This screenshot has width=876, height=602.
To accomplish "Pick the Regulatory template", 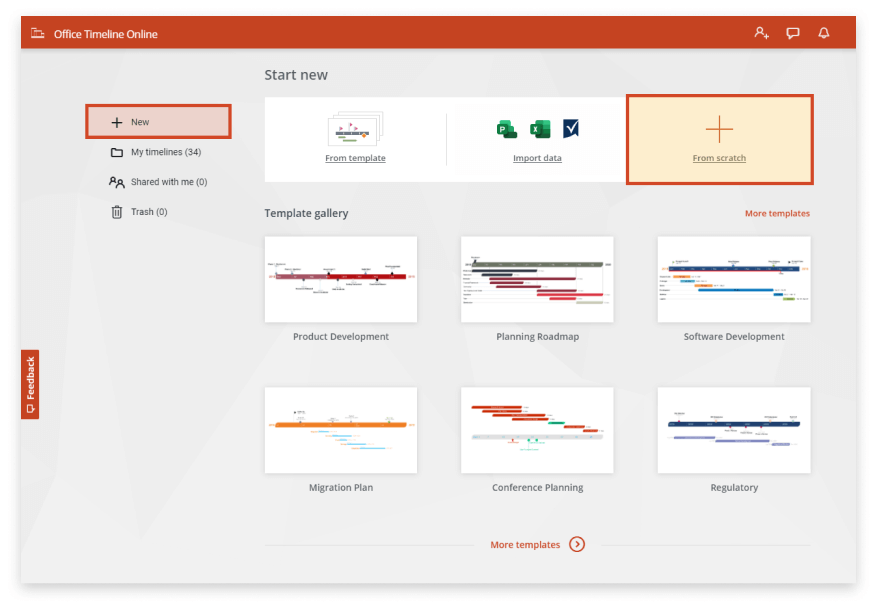I will 733,430.
